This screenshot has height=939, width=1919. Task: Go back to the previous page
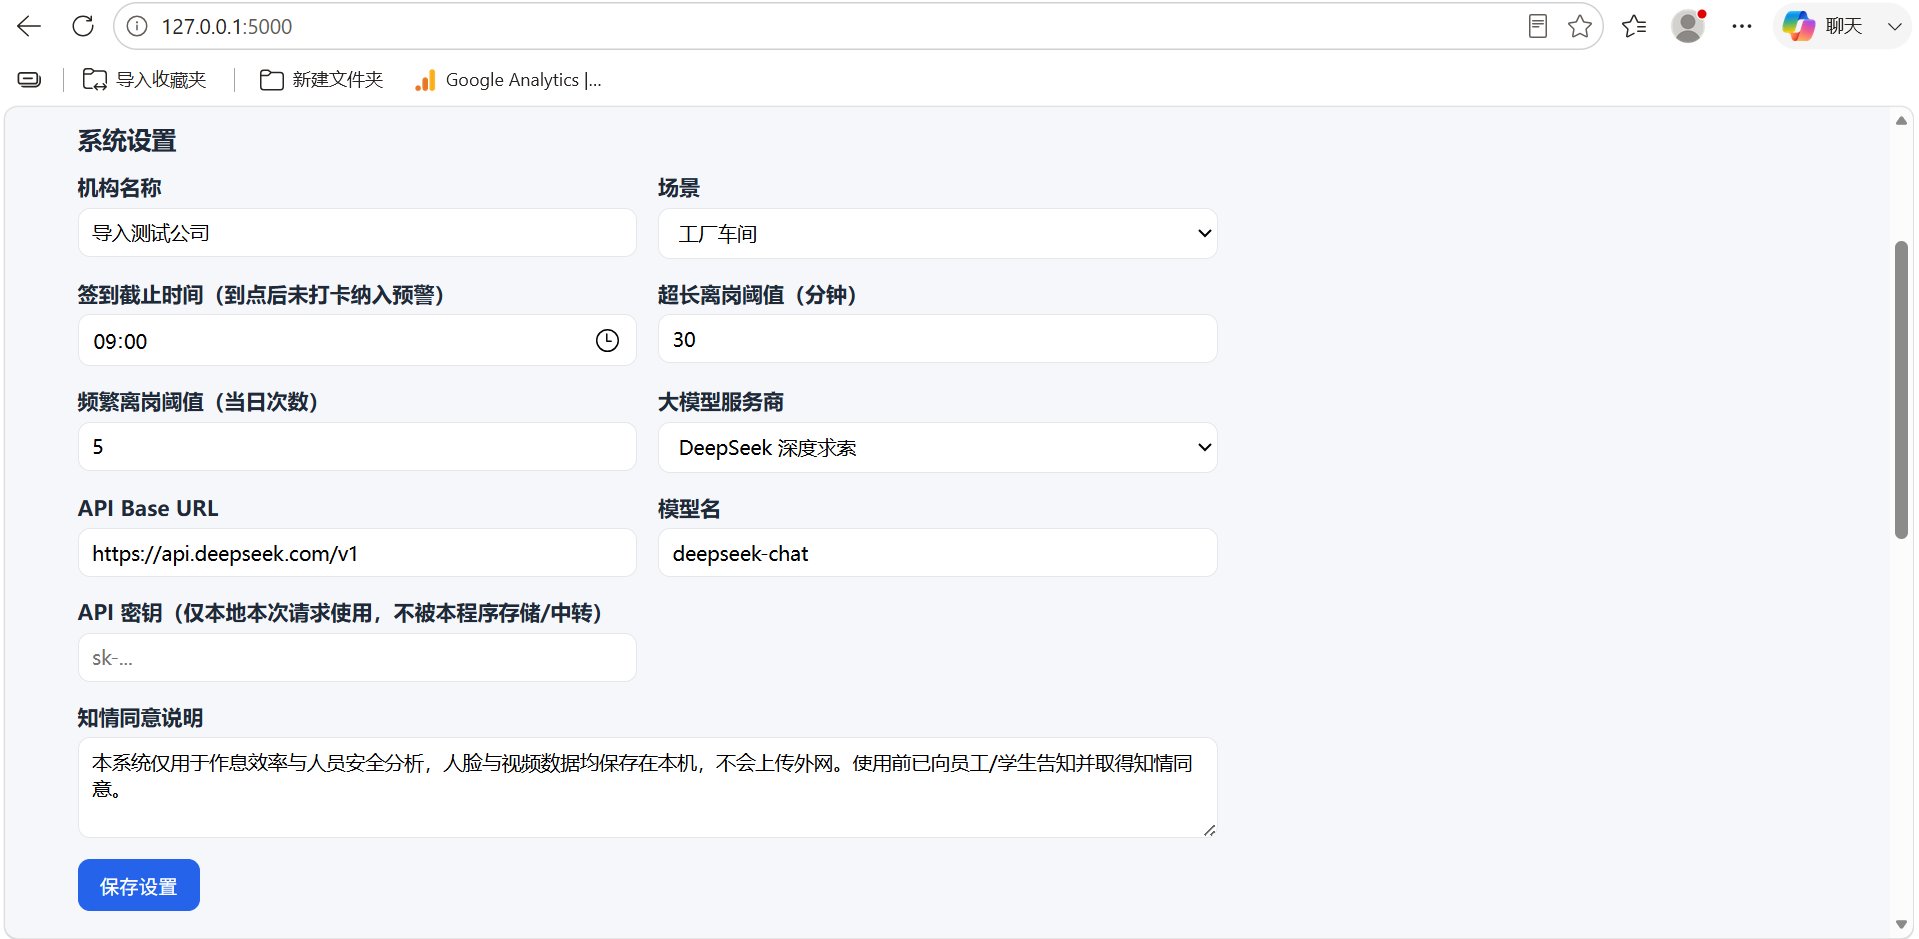(x=29, y=26)
